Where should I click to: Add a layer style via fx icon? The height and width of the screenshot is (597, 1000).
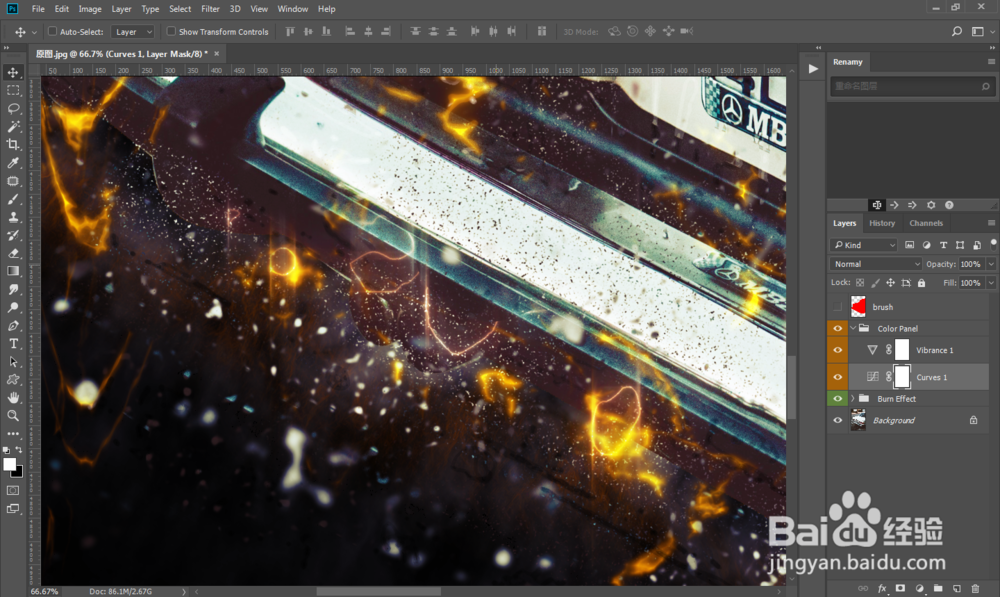click(882, 588)
